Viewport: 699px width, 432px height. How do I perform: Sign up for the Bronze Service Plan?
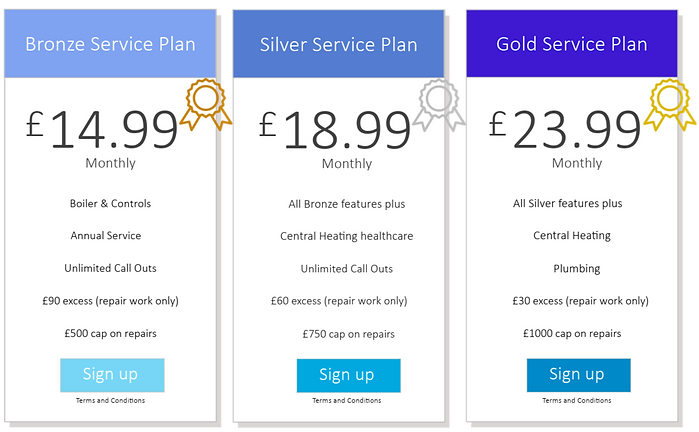(112, 375)
